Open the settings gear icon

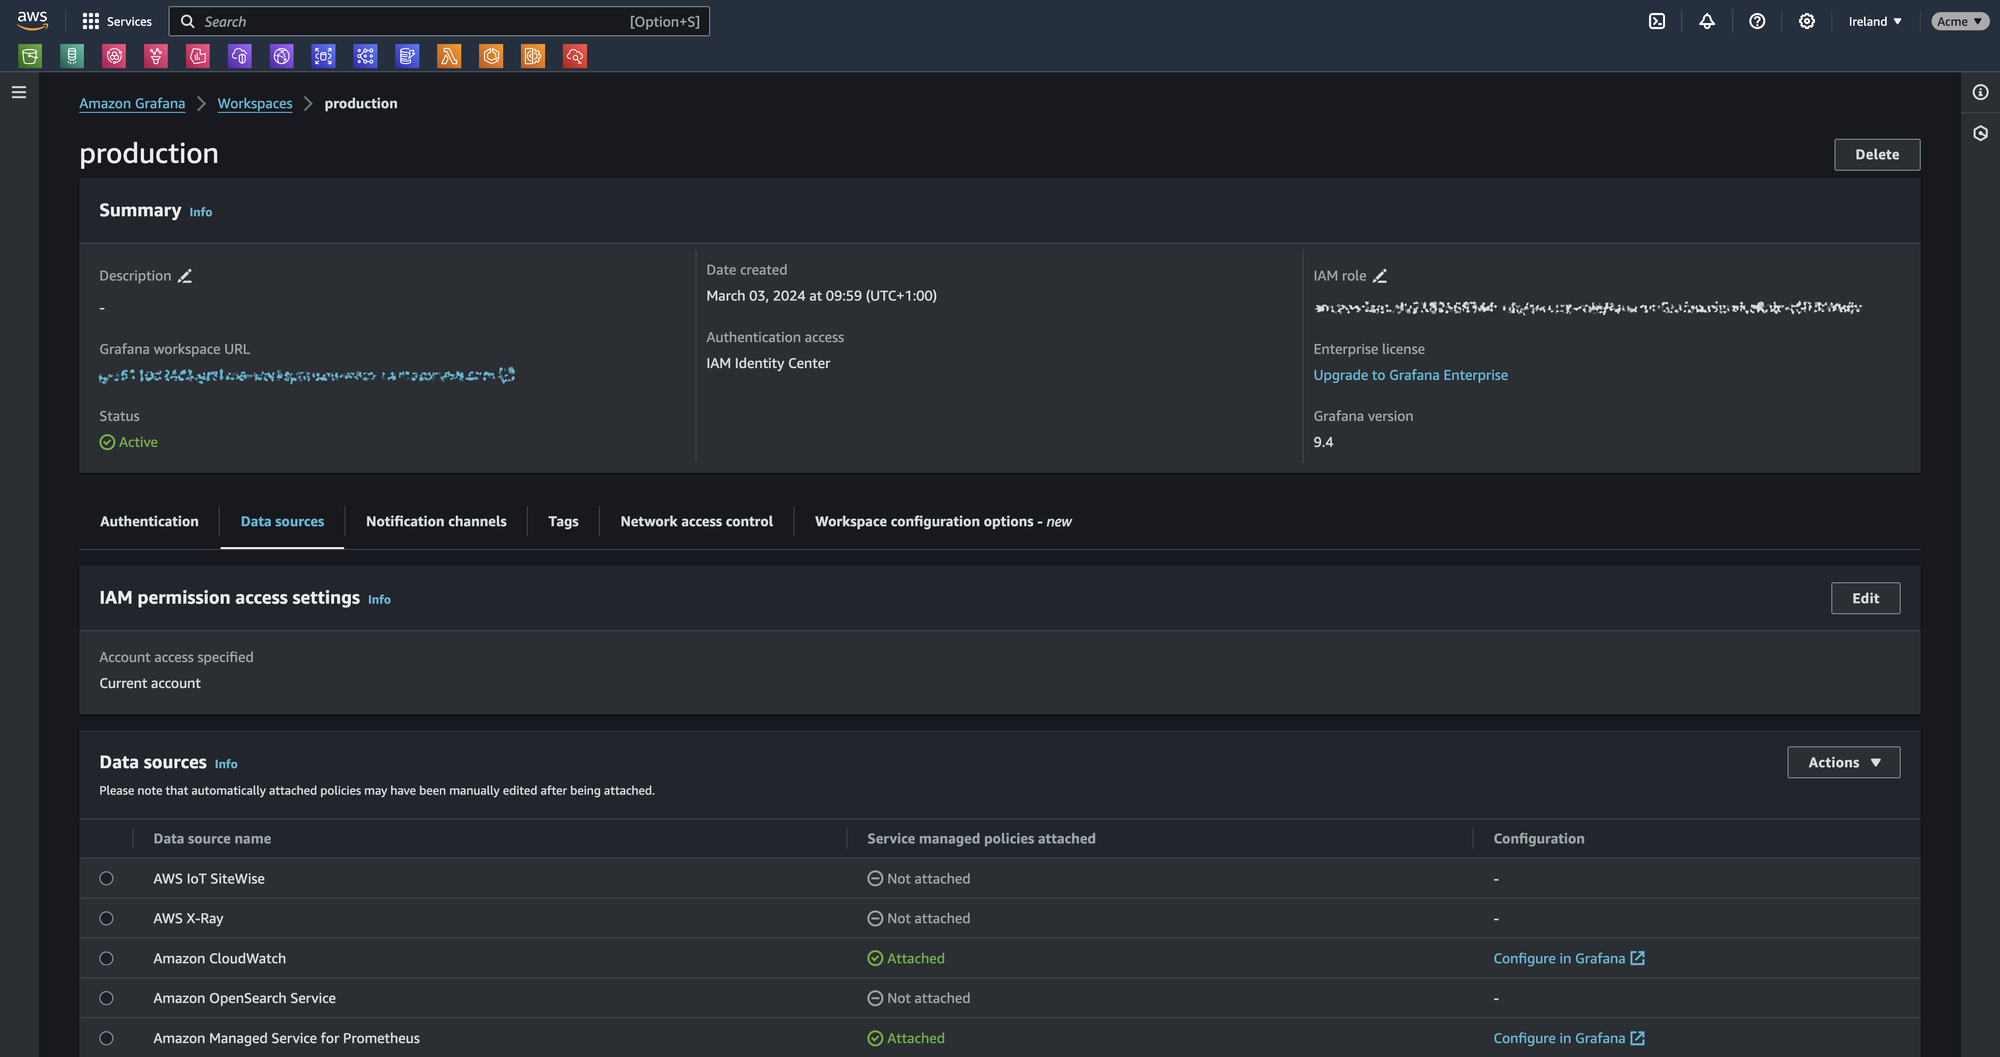coord(1807,21)
